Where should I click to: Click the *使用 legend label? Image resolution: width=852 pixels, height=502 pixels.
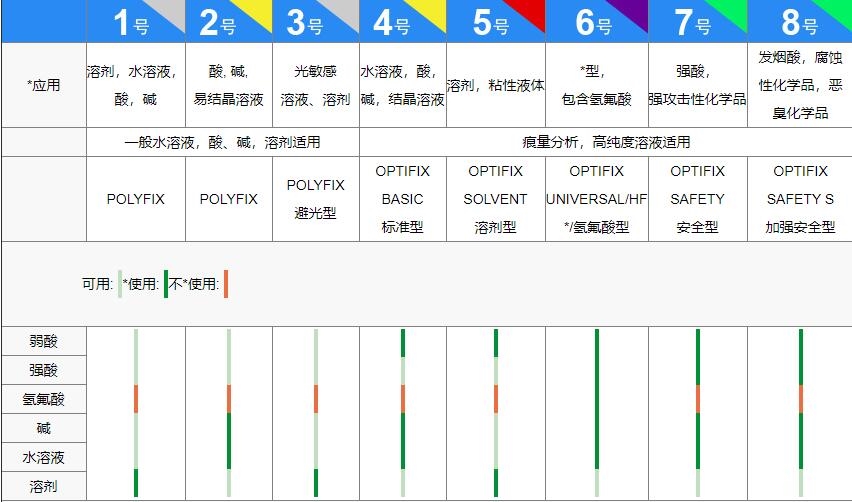pyautogui.click(x=141, y=284)
